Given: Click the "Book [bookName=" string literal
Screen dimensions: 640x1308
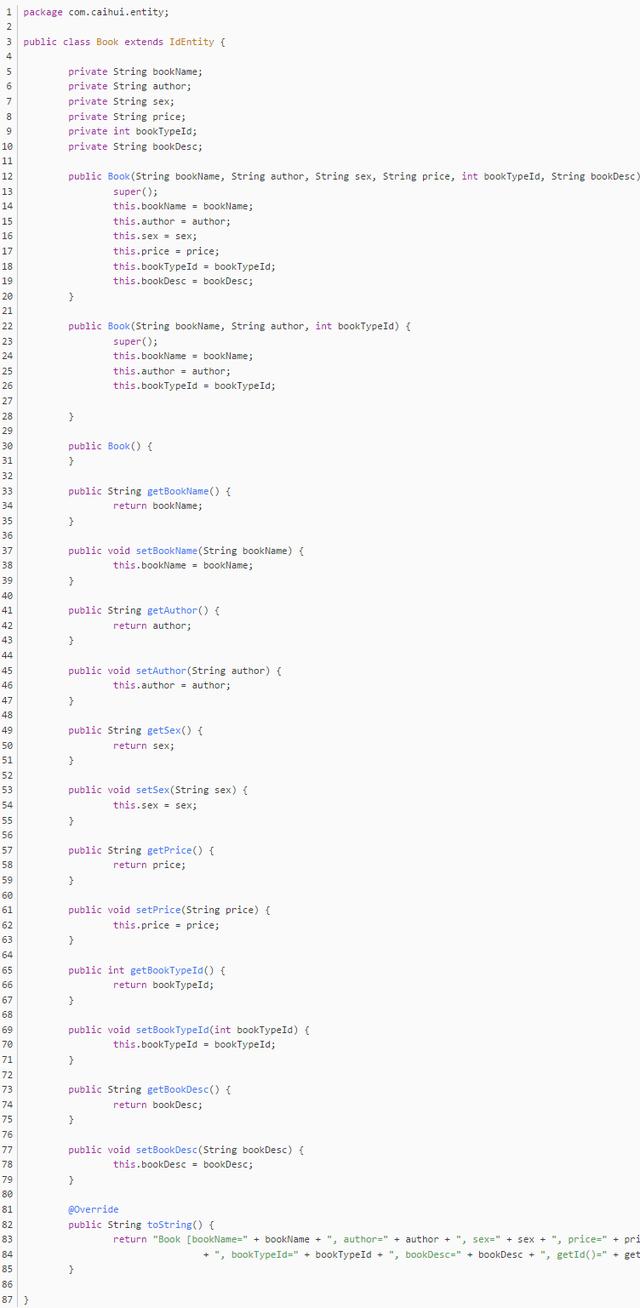Looking at the screenshot, I should [x=200, y=1239].
